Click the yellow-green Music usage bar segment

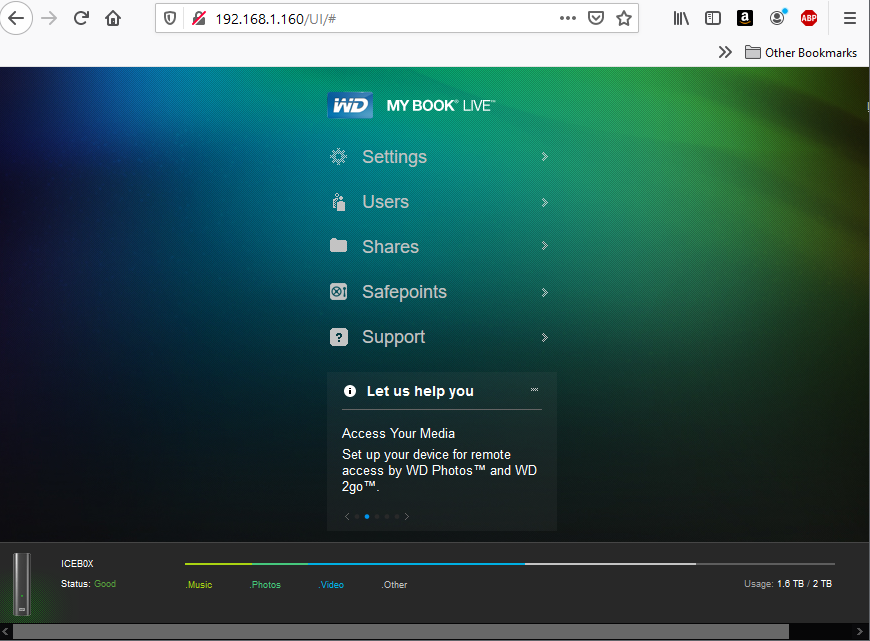point(218,564)
